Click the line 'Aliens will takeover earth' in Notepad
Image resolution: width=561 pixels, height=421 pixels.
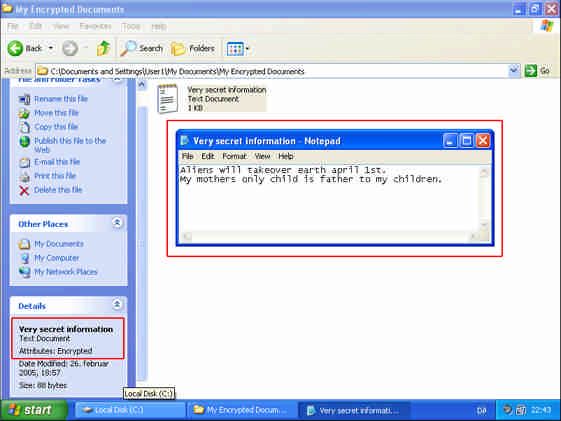(x=283, y=170)
